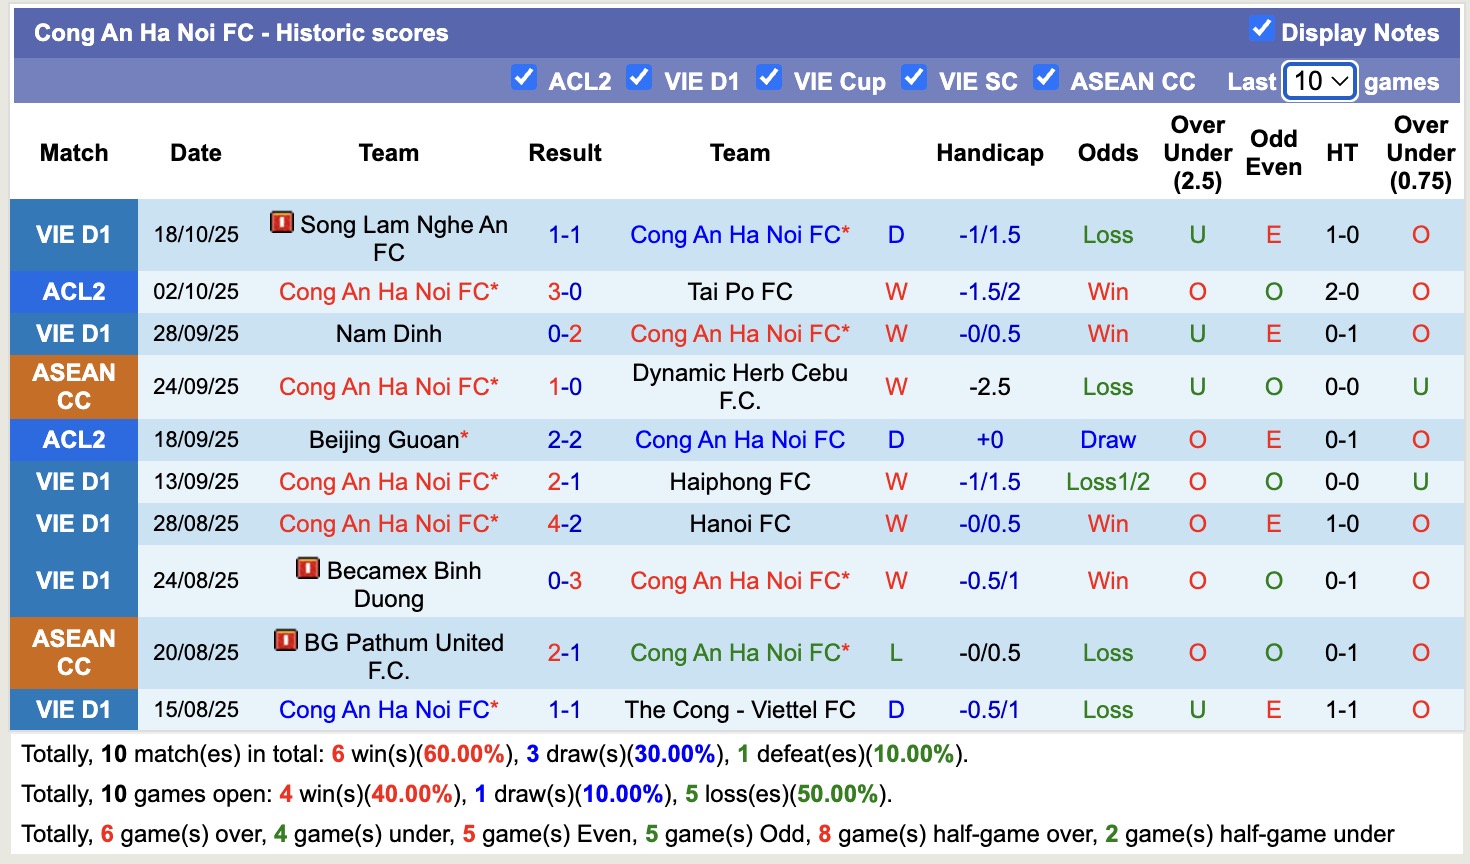Screen dimensions: 1470x864
Task: Toggle the VIE SC checkbox
Action: click(914, 76)
